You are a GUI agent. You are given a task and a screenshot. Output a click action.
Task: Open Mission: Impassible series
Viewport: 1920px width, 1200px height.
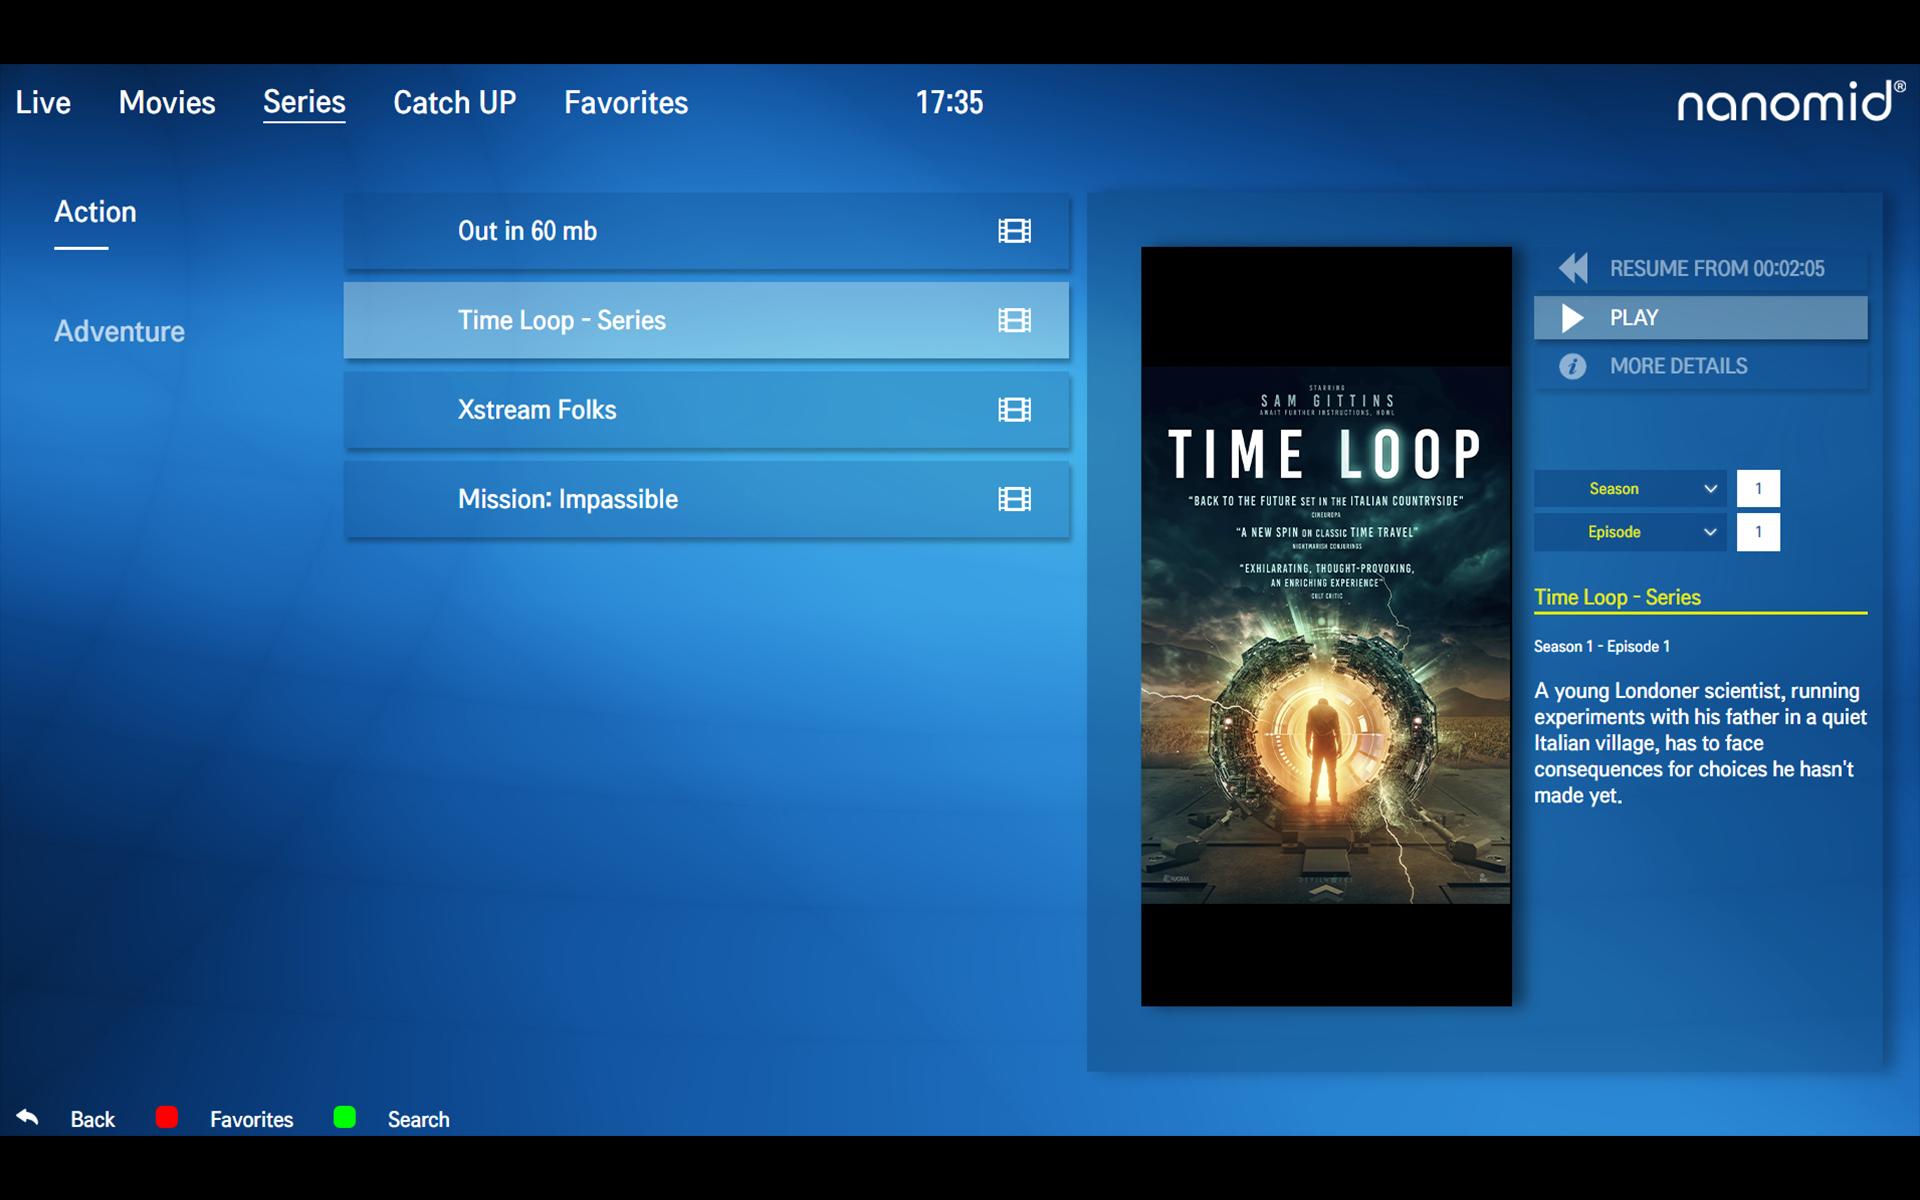[706, 499]
